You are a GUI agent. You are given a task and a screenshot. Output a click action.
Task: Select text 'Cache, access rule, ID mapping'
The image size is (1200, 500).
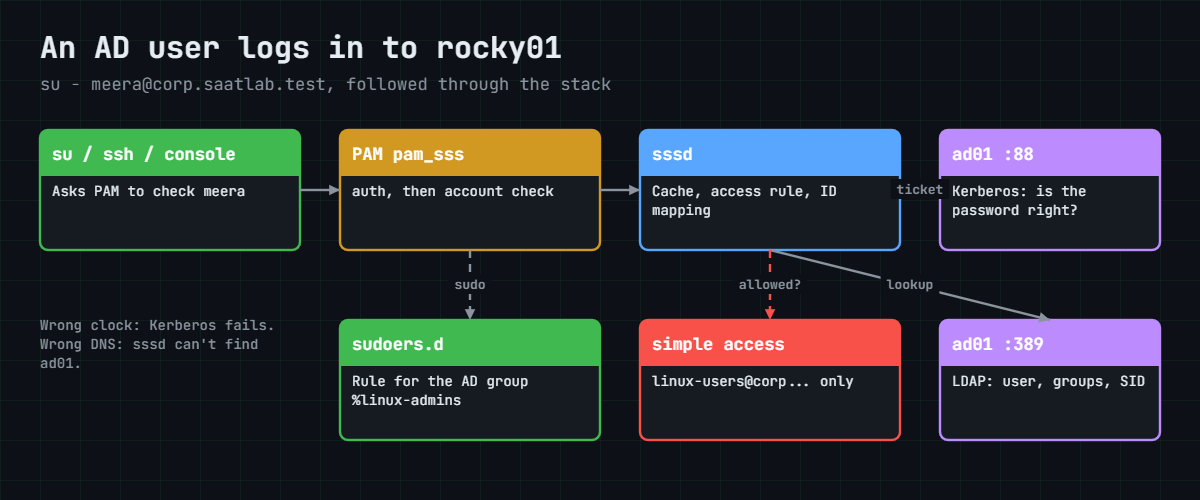tap(745, 201)
